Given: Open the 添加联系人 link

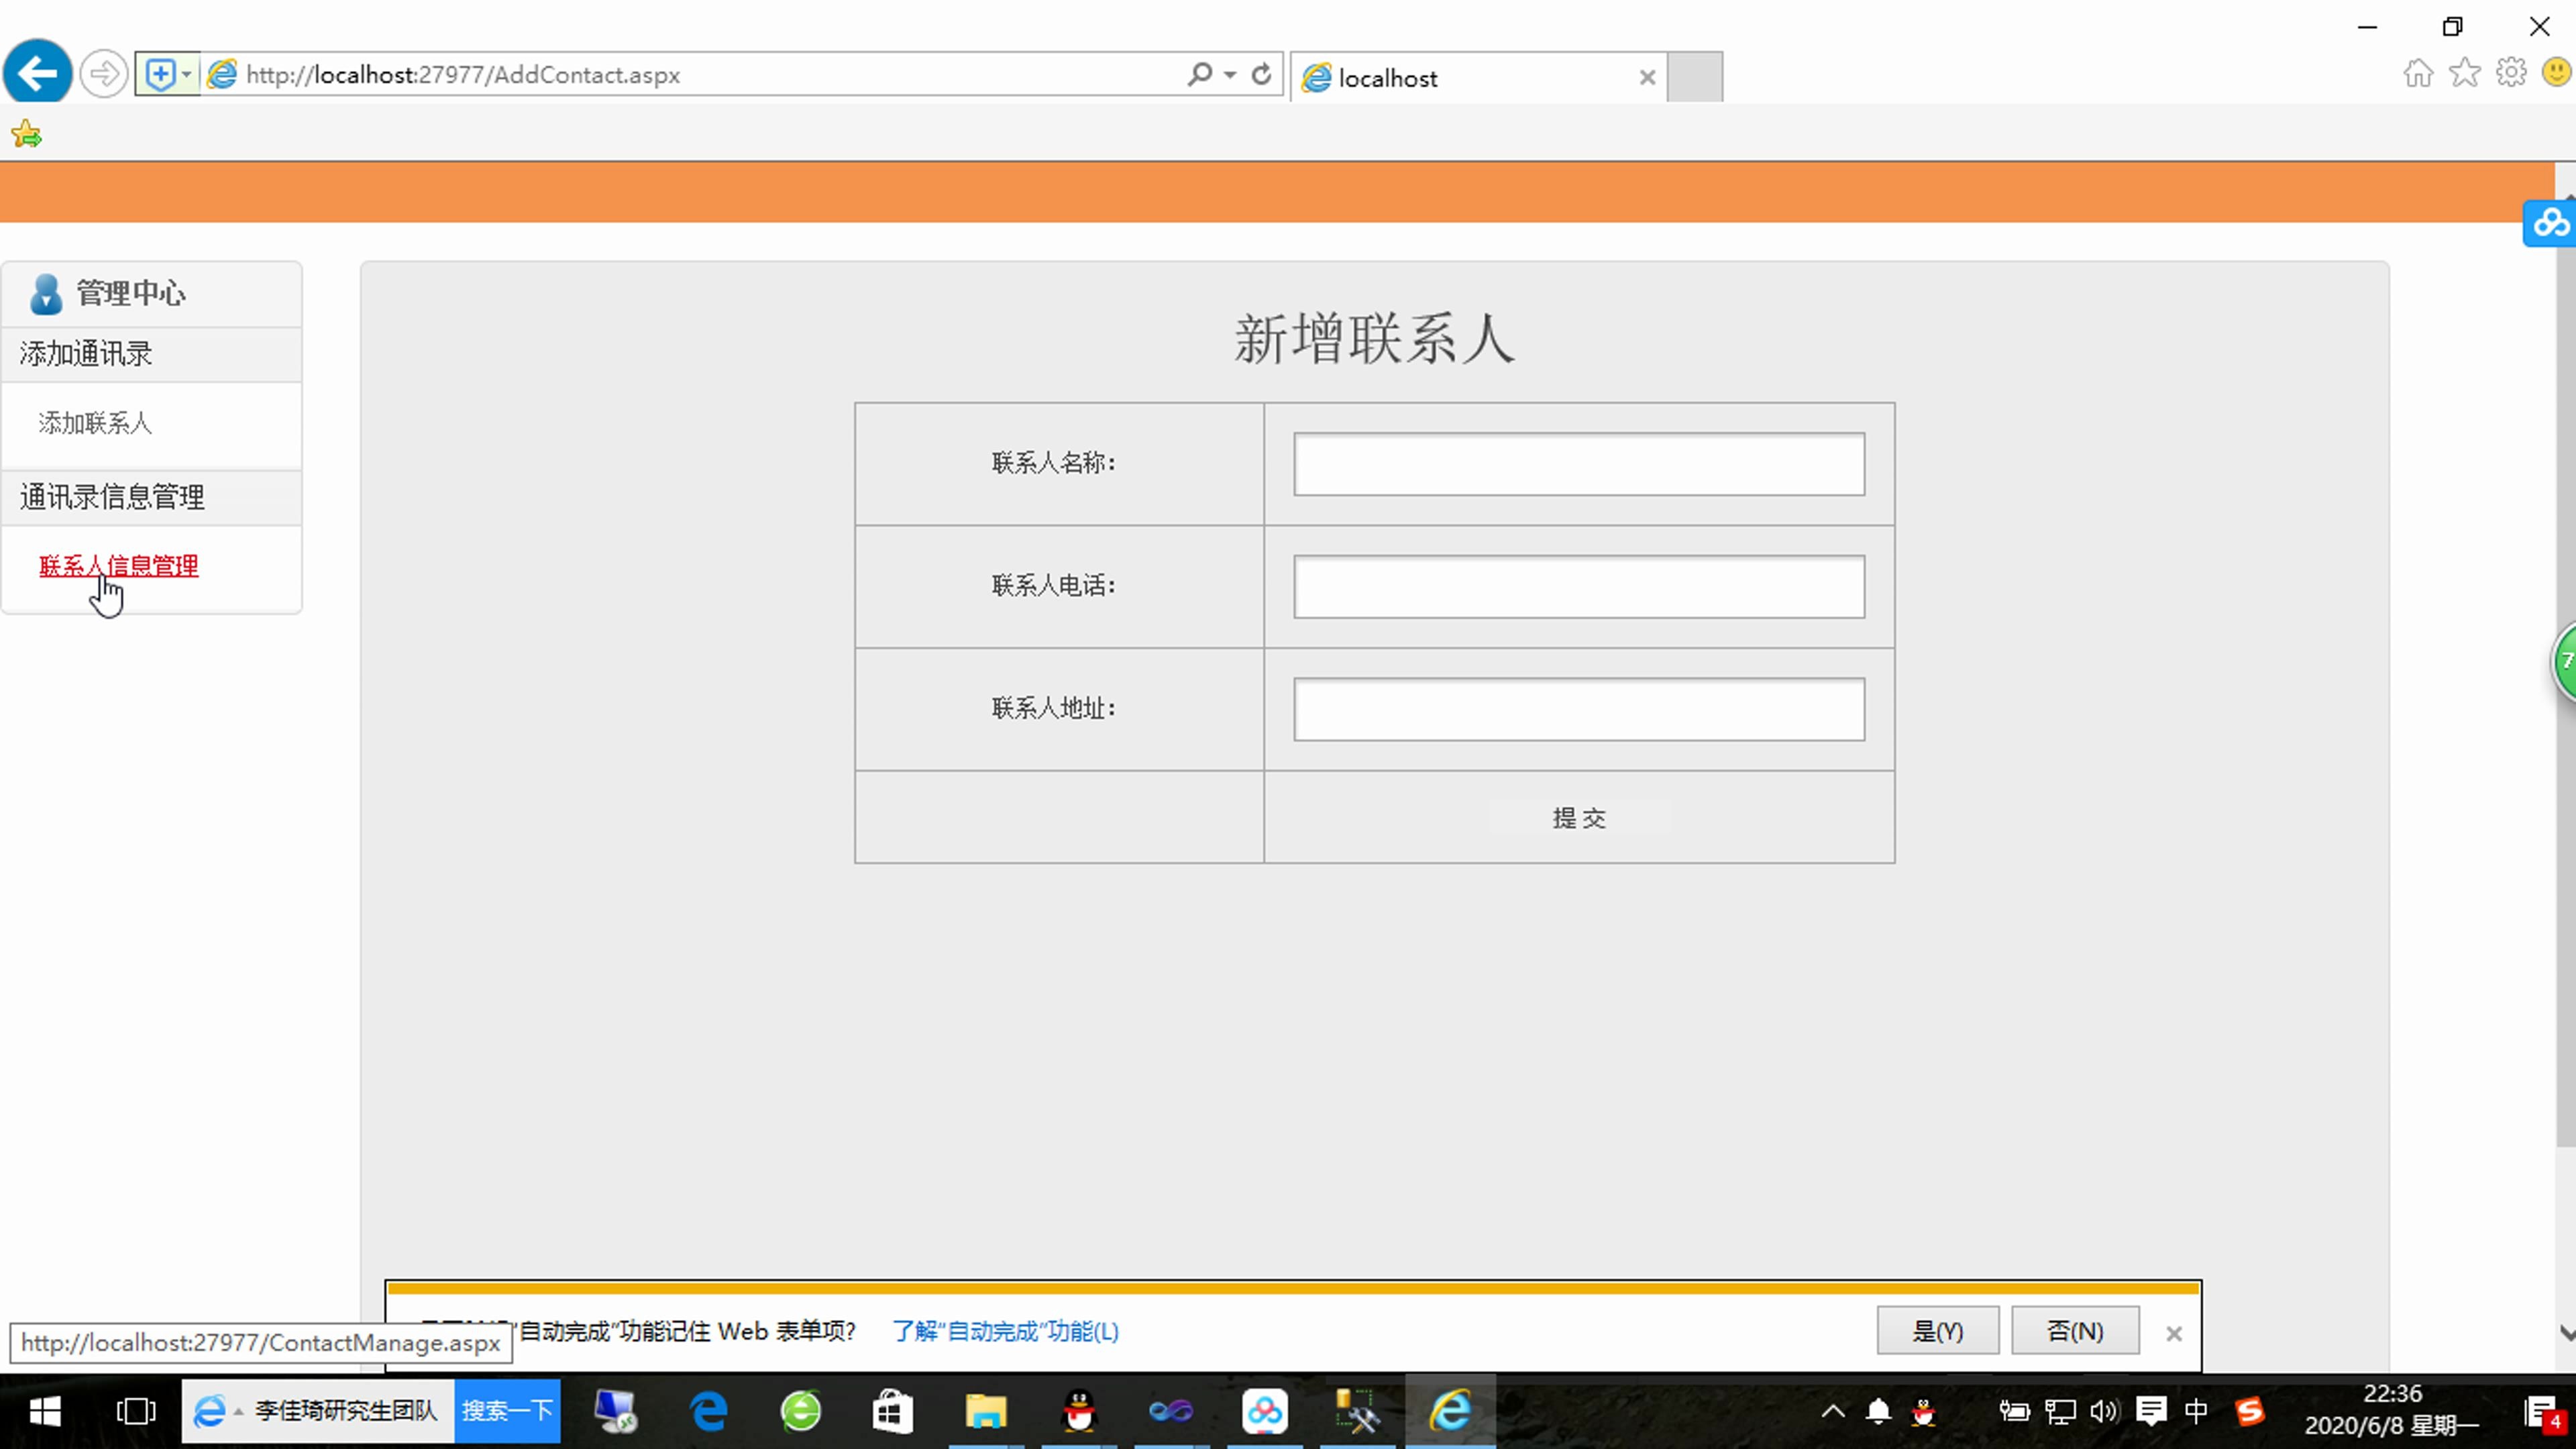Looking at the screenshot, I should point(95,423).
